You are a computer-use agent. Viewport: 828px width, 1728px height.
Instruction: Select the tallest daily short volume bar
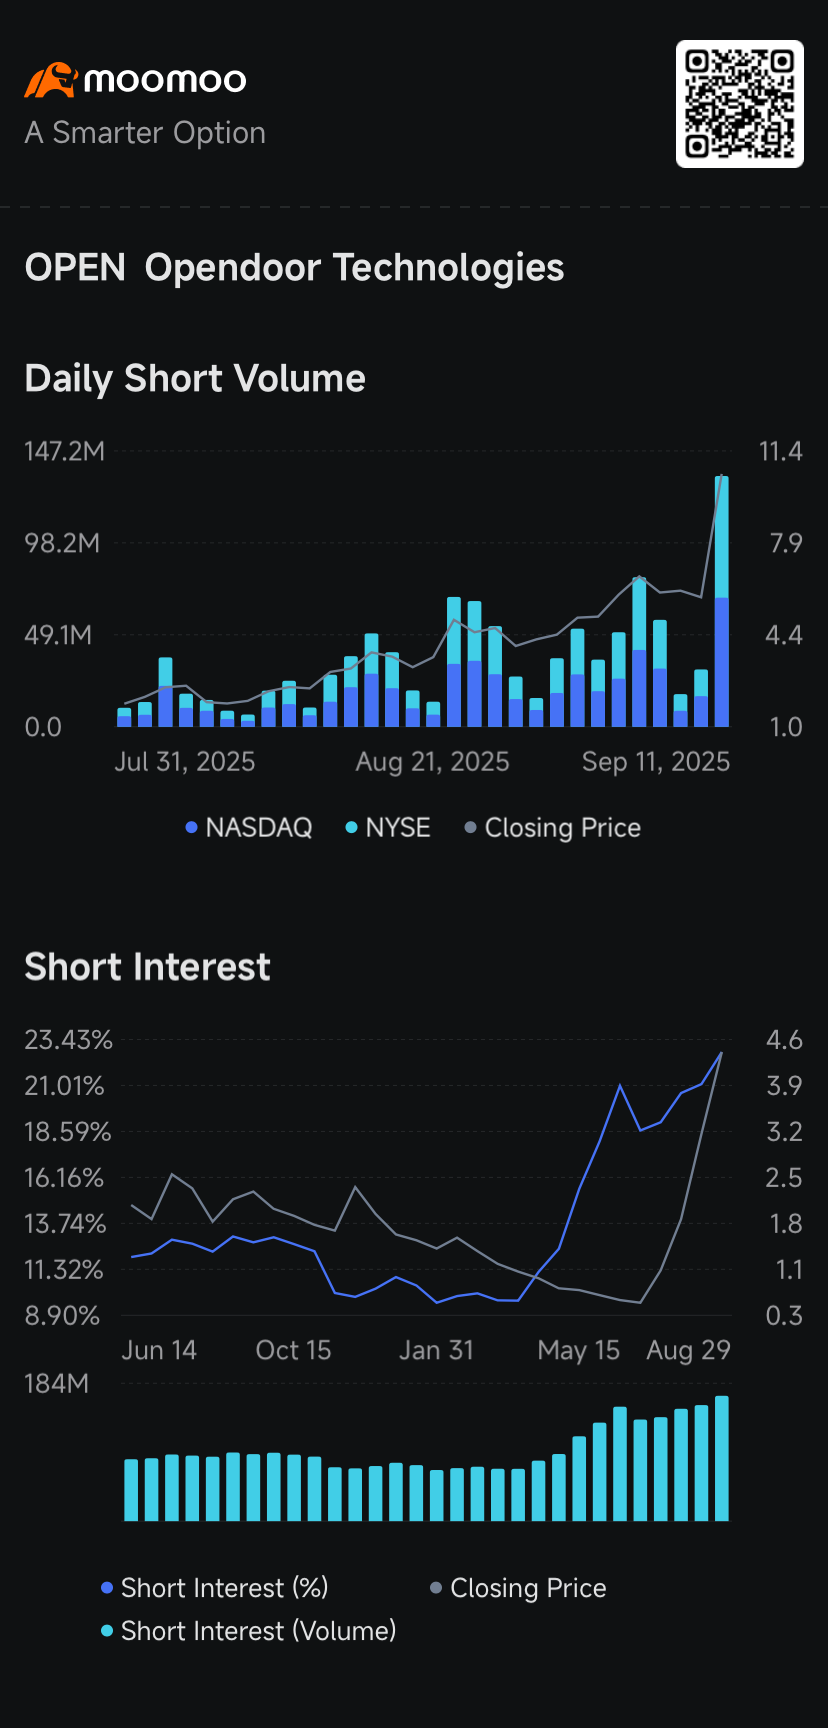[x=721, y=600]
